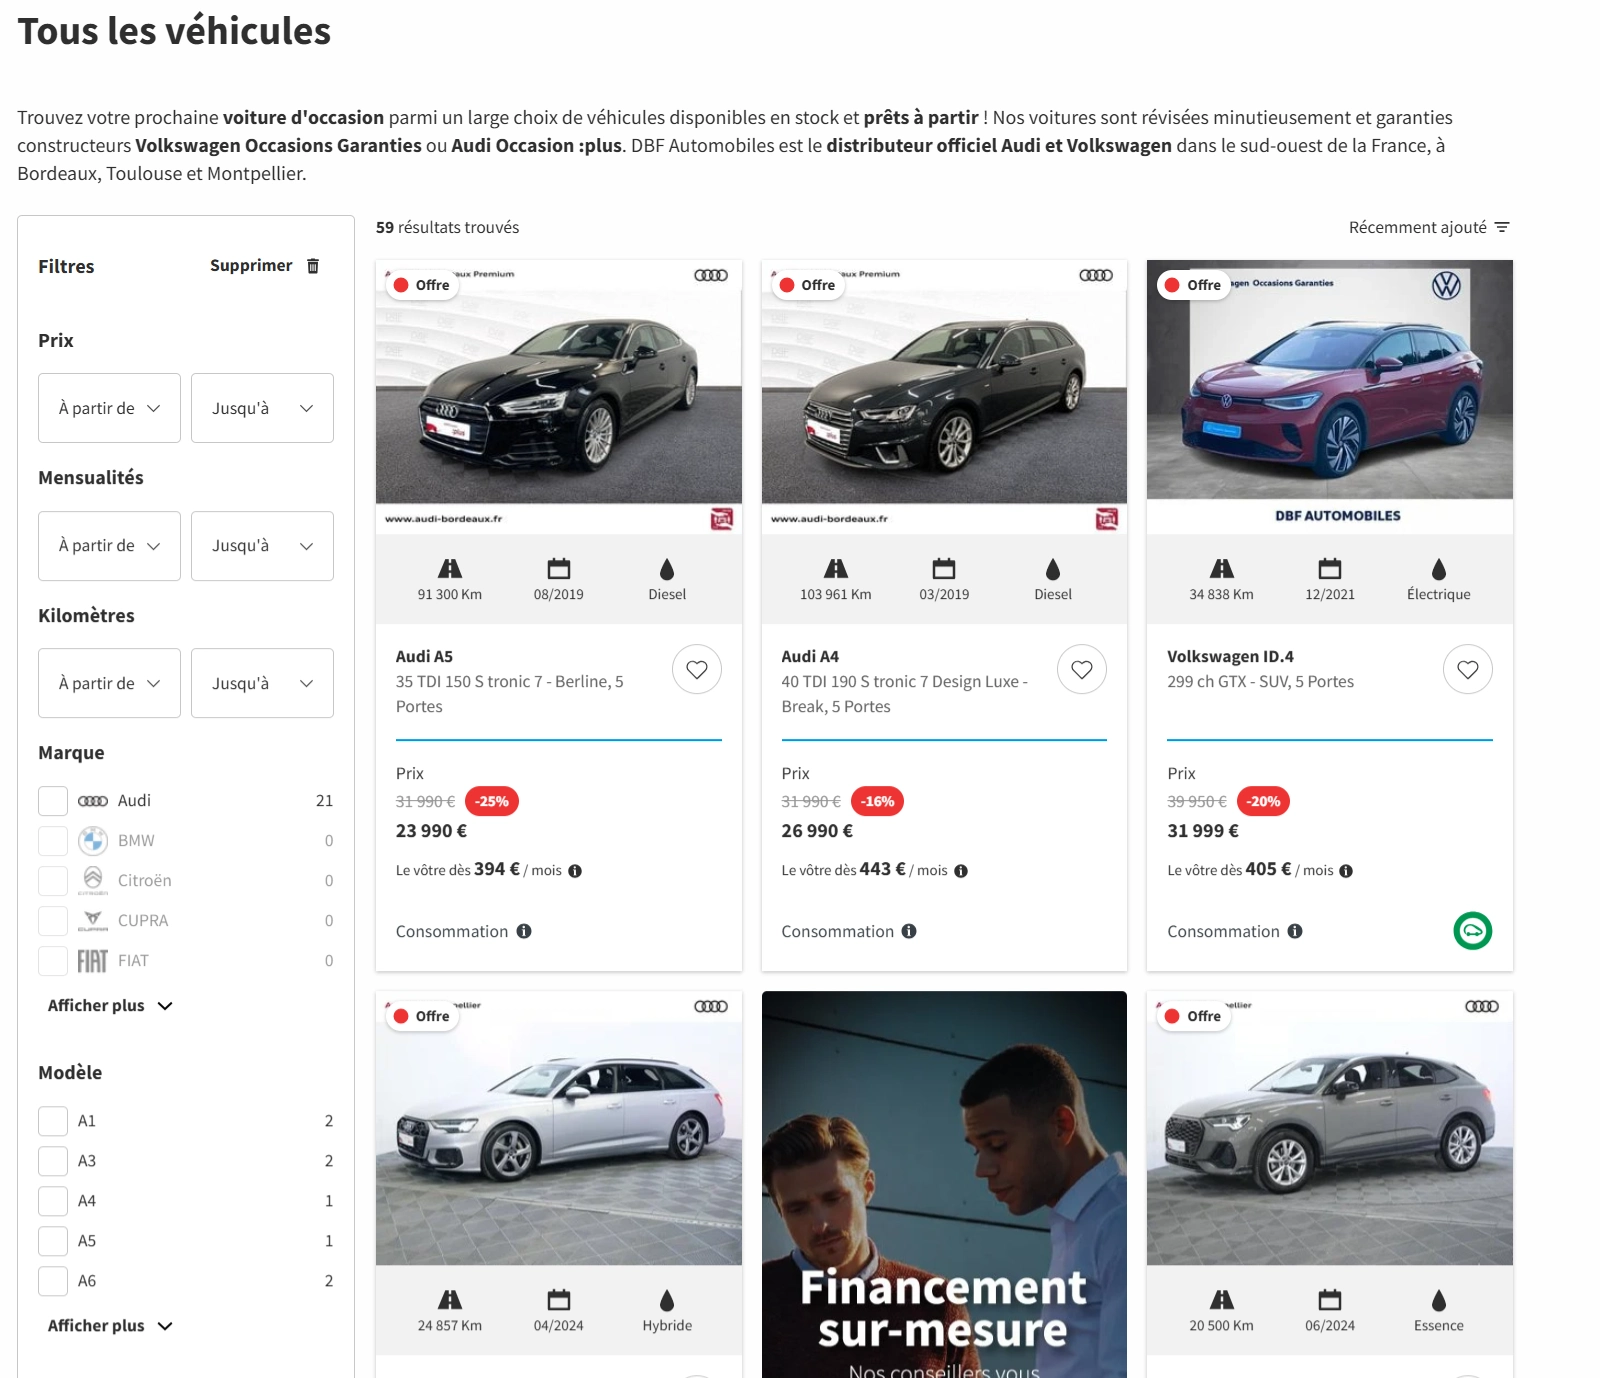1600x1378 pixels.
Task: Click the sort filter icon beside Récemment ajouté
Action: pyautogui.click(x=1502, y=228)
